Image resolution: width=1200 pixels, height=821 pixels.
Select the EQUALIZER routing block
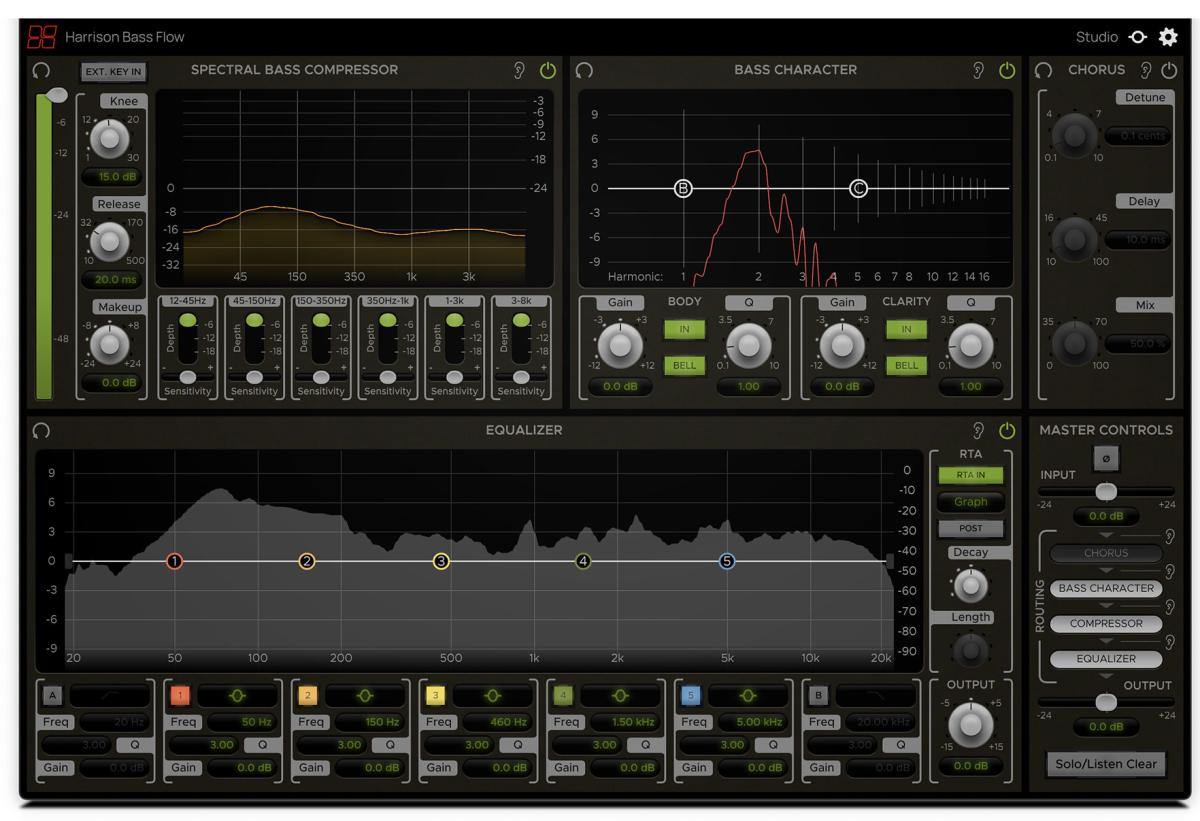coord(1105,659)
